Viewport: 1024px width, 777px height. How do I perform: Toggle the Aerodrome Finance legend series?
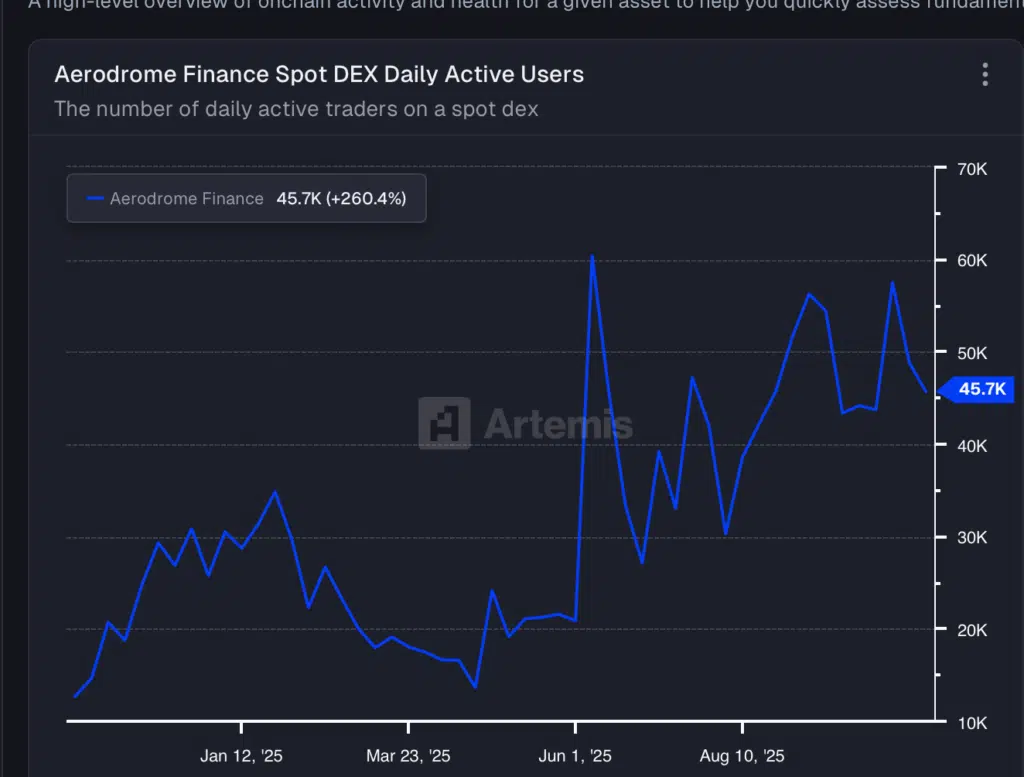pyautogui.click(x=186, y=199)
